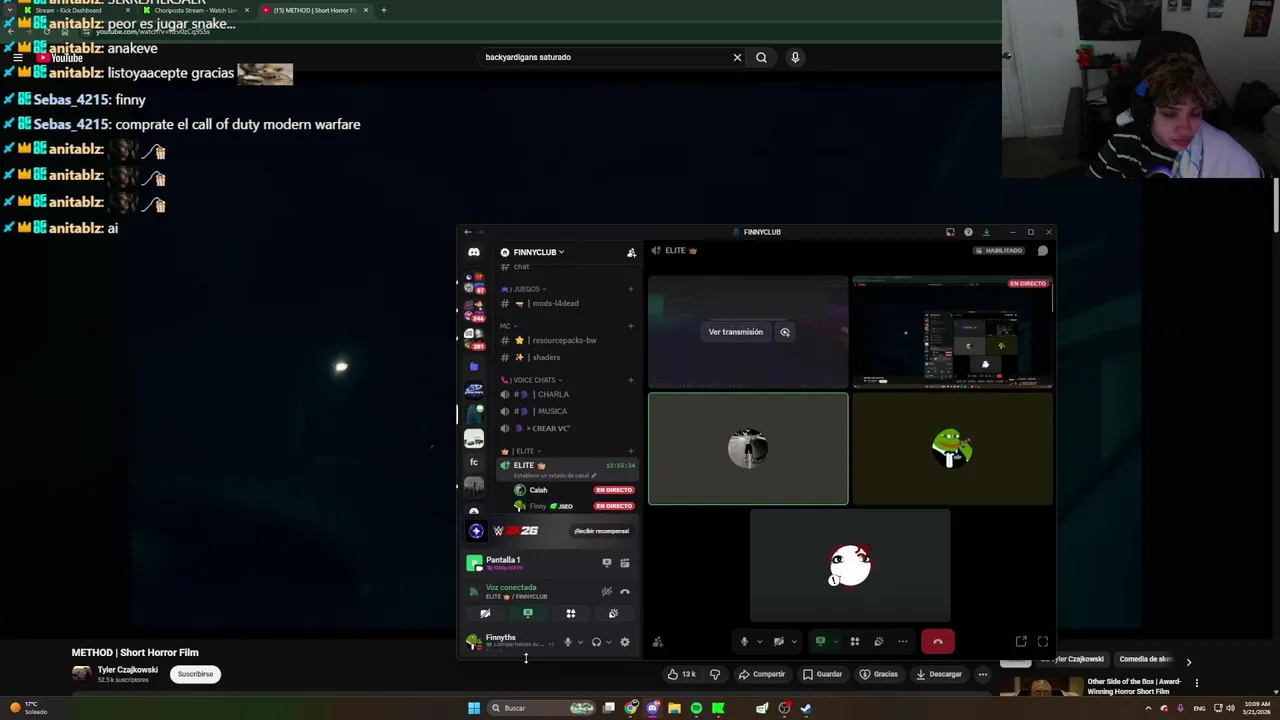
Task: Enter Discord call fullscreen mode
Action: 1042,641
